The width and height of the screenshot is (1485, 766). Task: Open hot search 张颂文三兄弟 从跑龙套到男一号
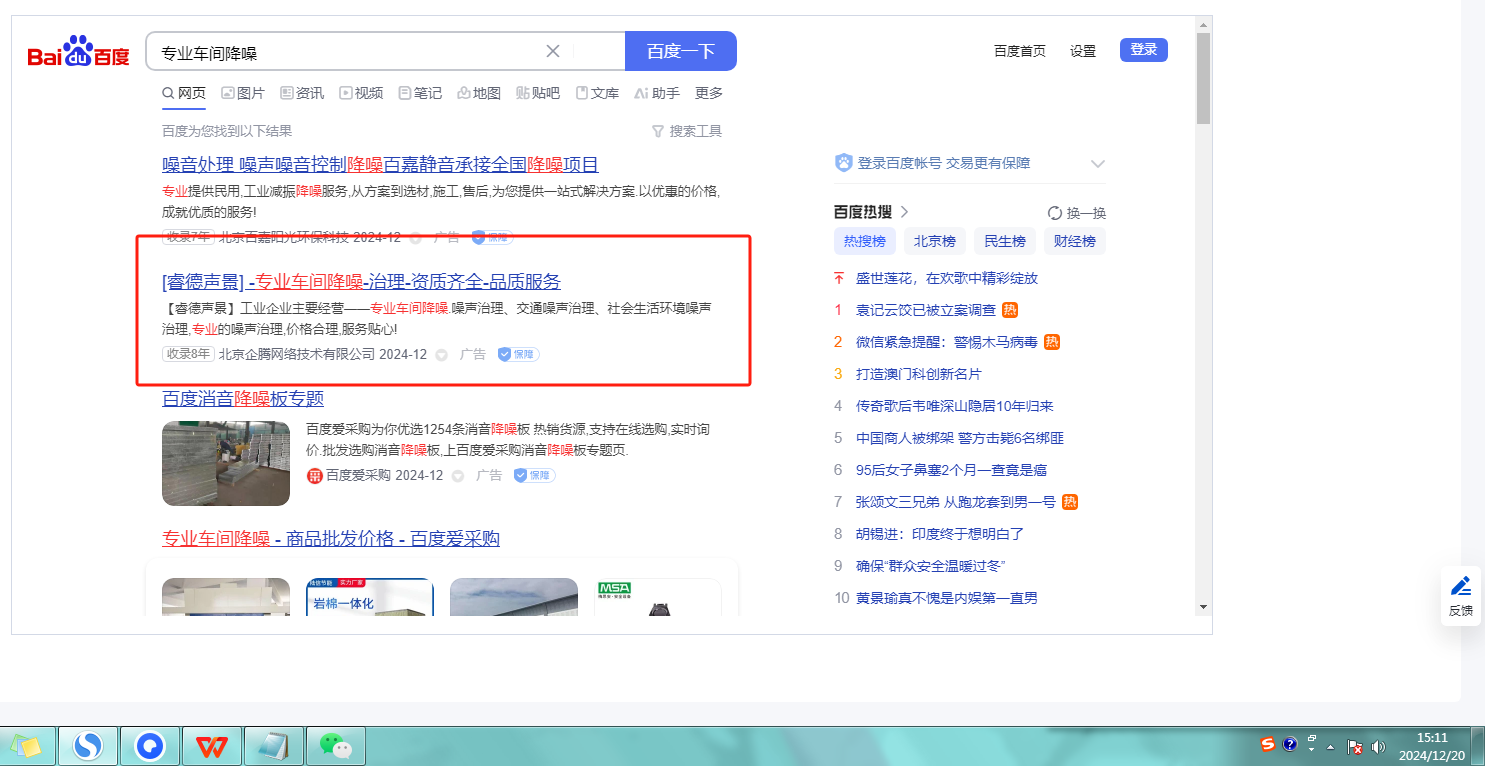point(956,502)
